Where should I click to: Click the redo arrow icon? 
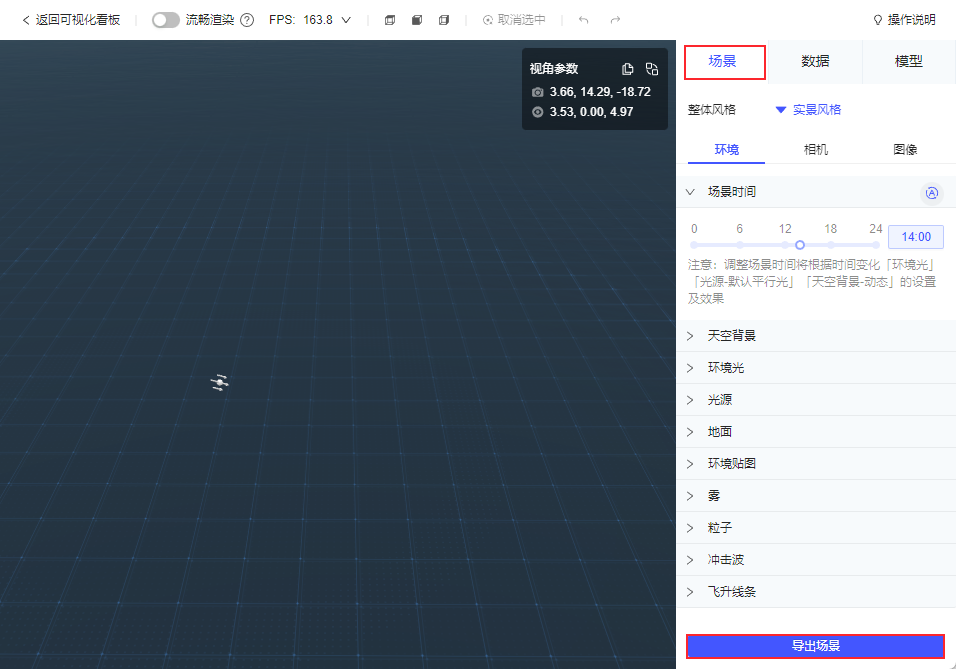point(615,20)
